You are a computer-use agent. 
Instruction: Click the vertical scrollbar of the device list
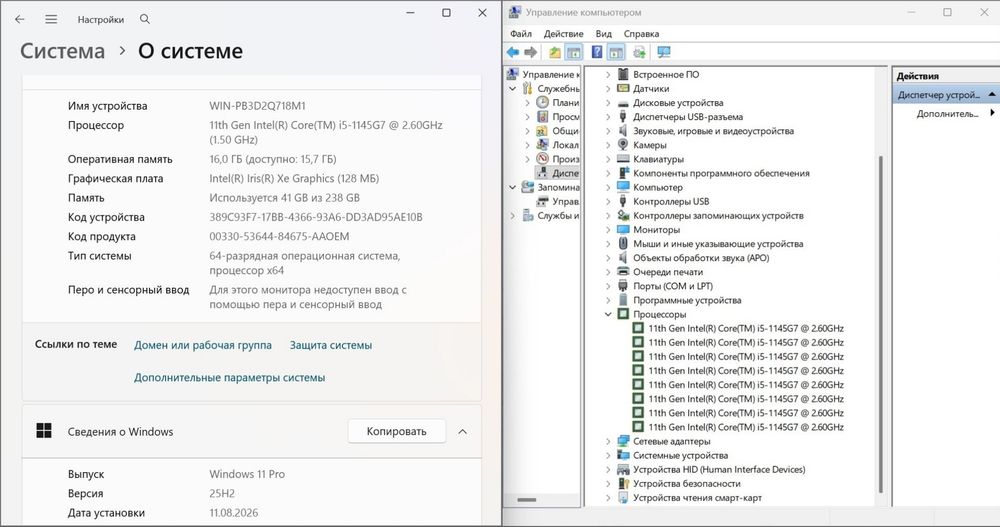881,322
